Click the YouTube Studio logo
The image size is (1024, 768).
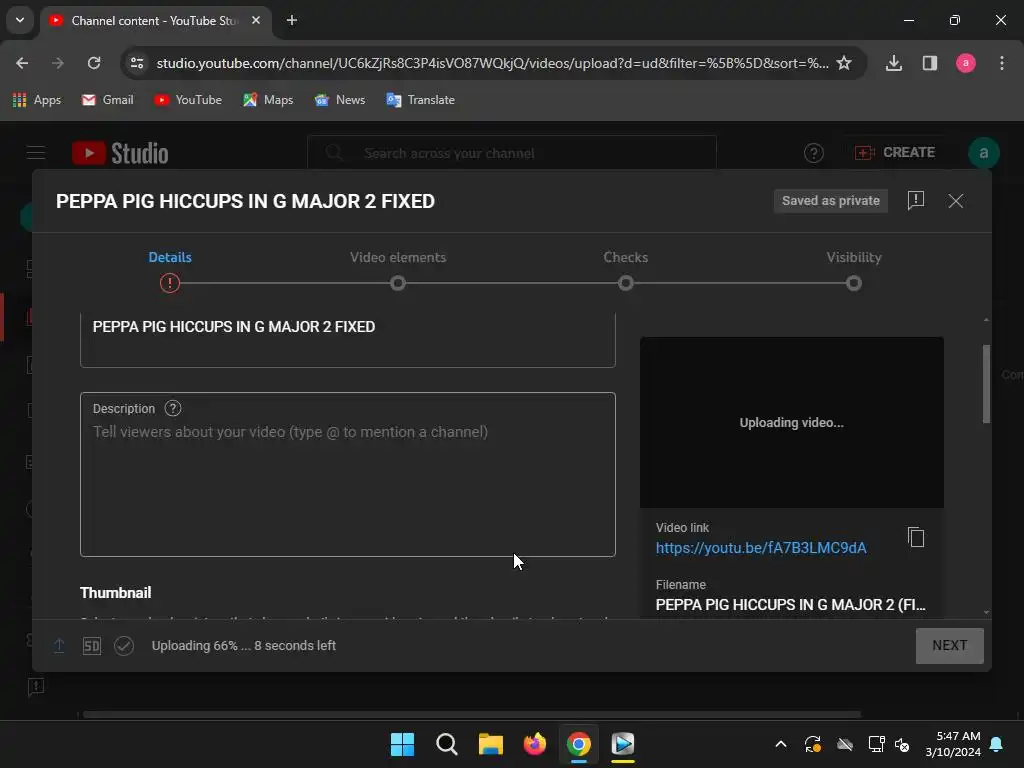120,153
